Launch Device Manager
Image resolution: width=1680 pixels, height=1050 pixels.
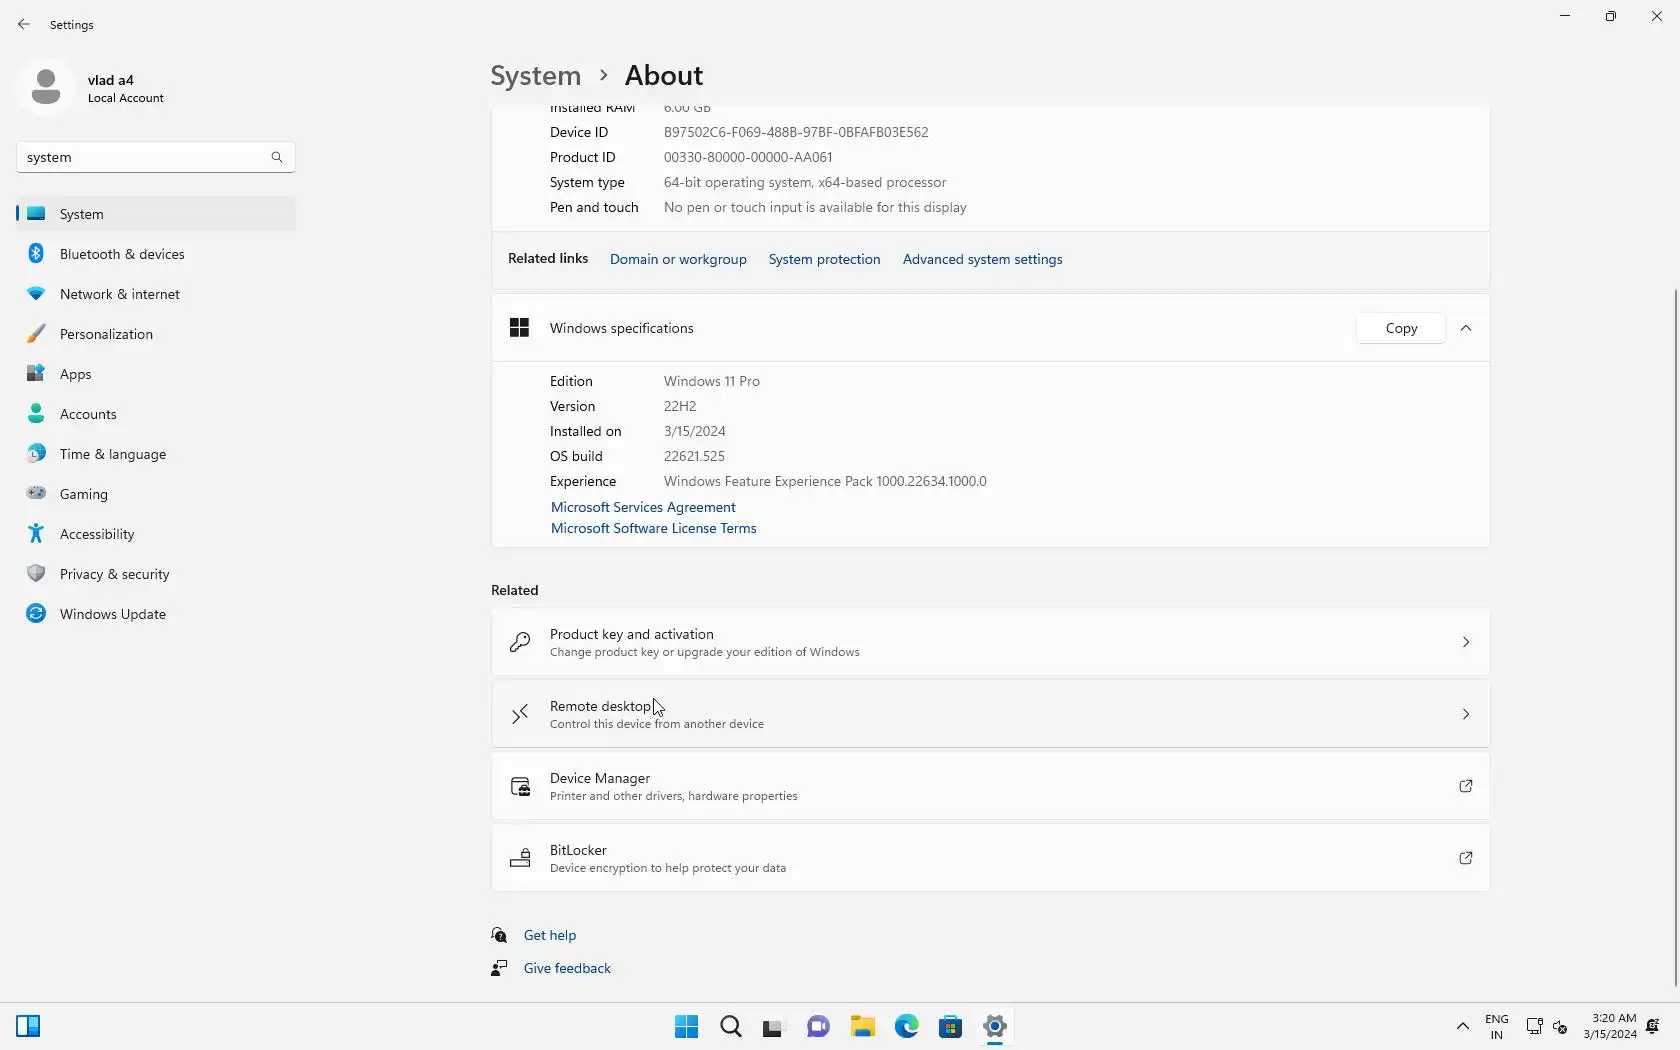(x=990, y=786)
